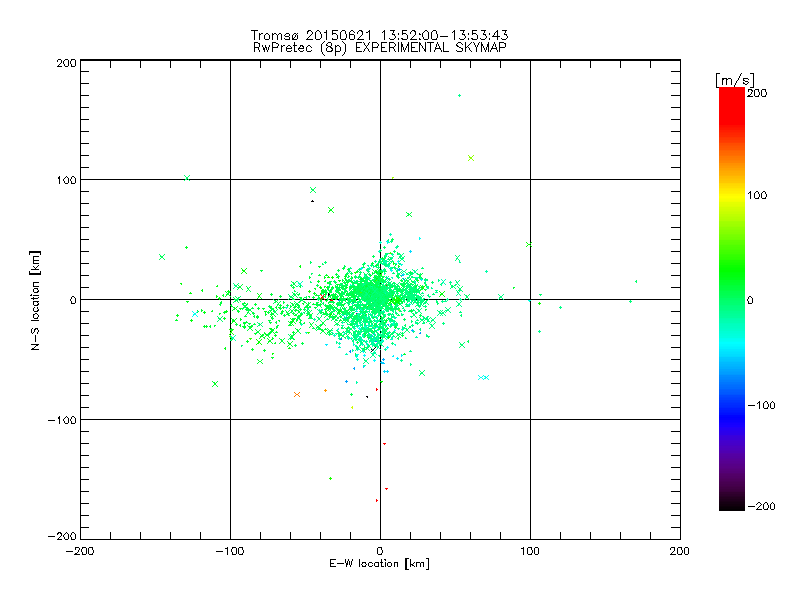
Task: Click the x-axis '-100' tick label
Action: pos(230,551)
